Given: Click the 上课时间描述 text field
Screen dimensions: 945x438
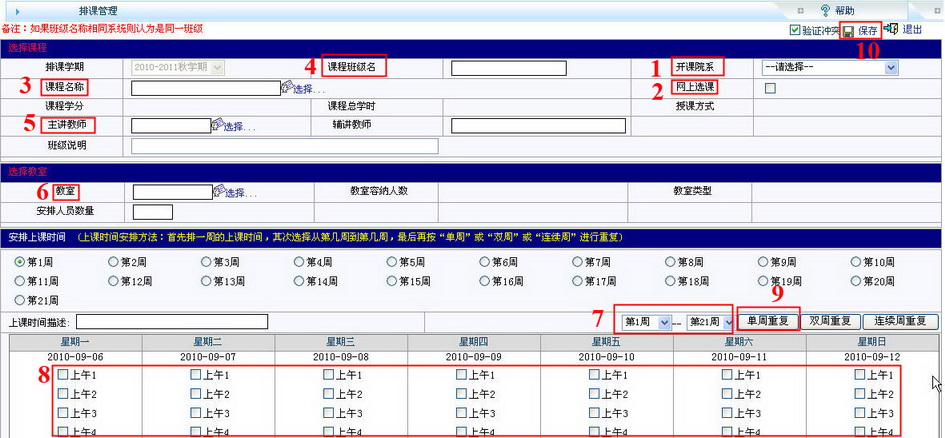Looking at the screenshot, I should (172, 322).
